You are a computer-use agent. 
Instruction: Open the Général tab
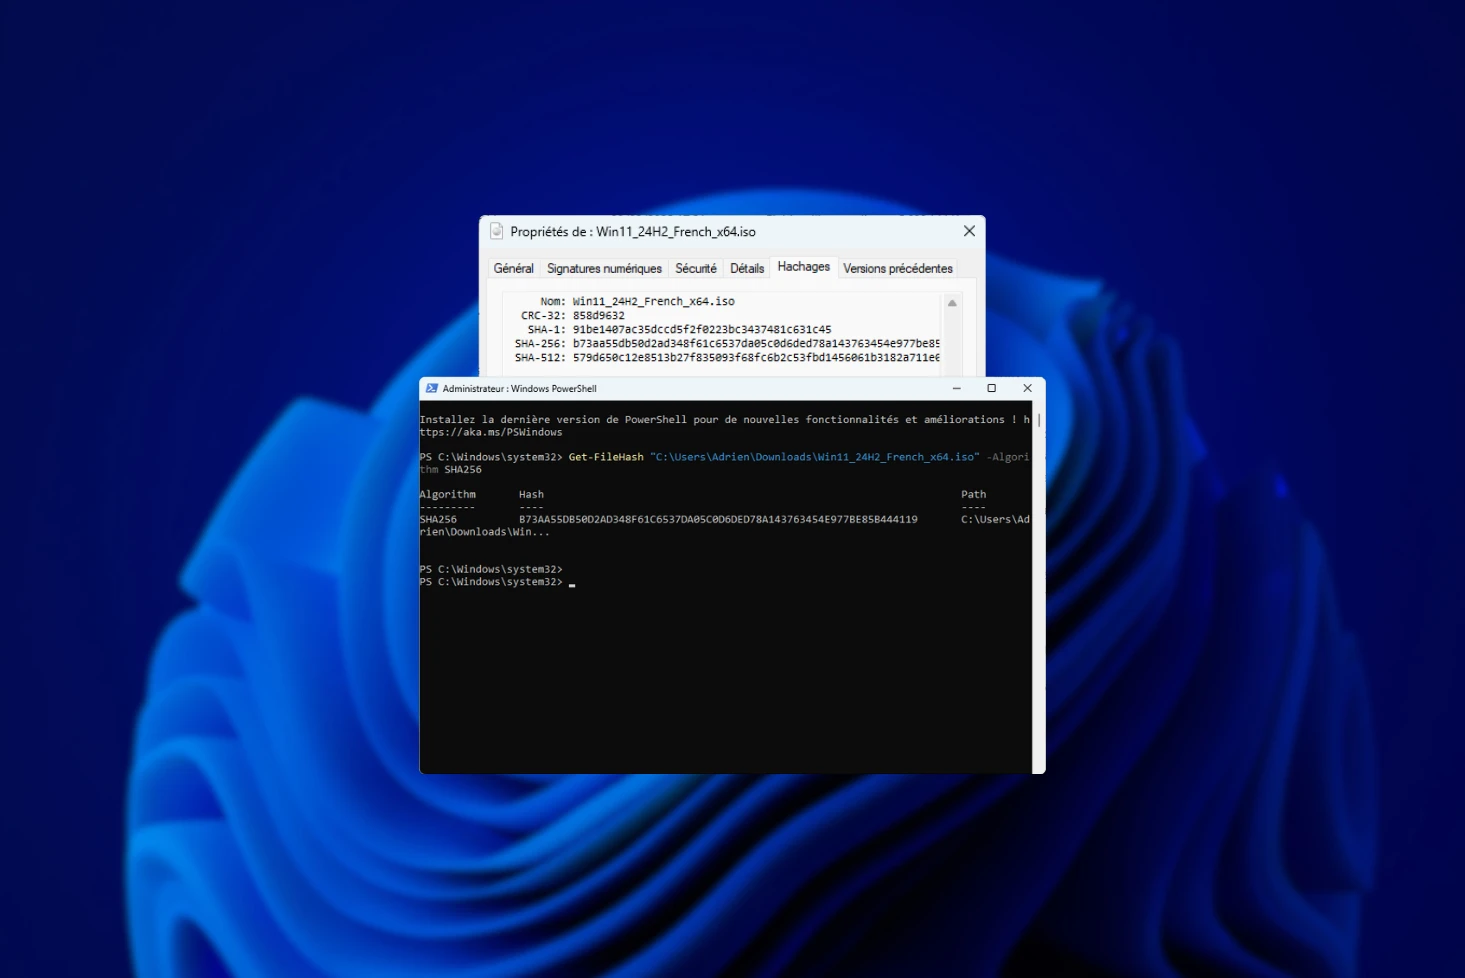pos(513,268)
